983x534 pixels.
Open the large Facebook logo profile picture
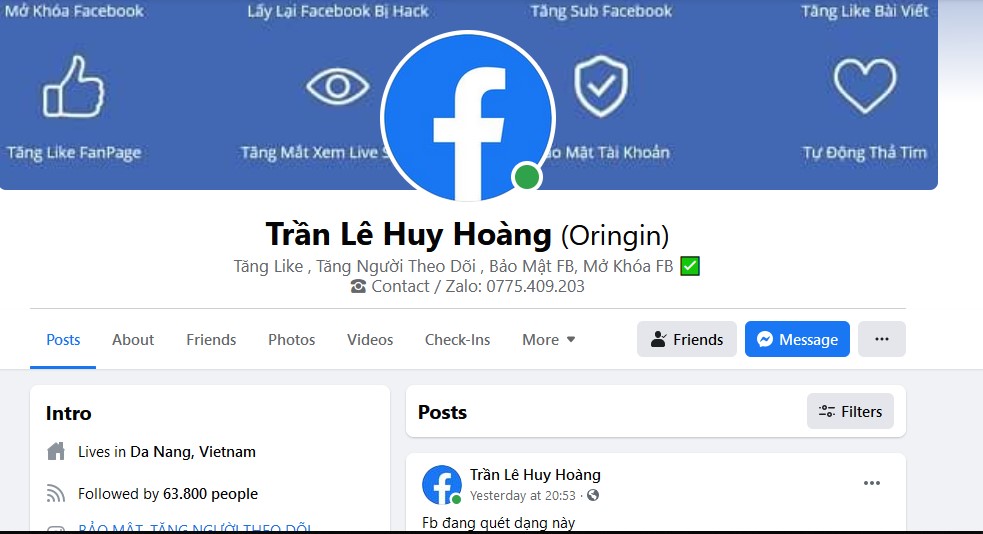(x=468, y=118)
